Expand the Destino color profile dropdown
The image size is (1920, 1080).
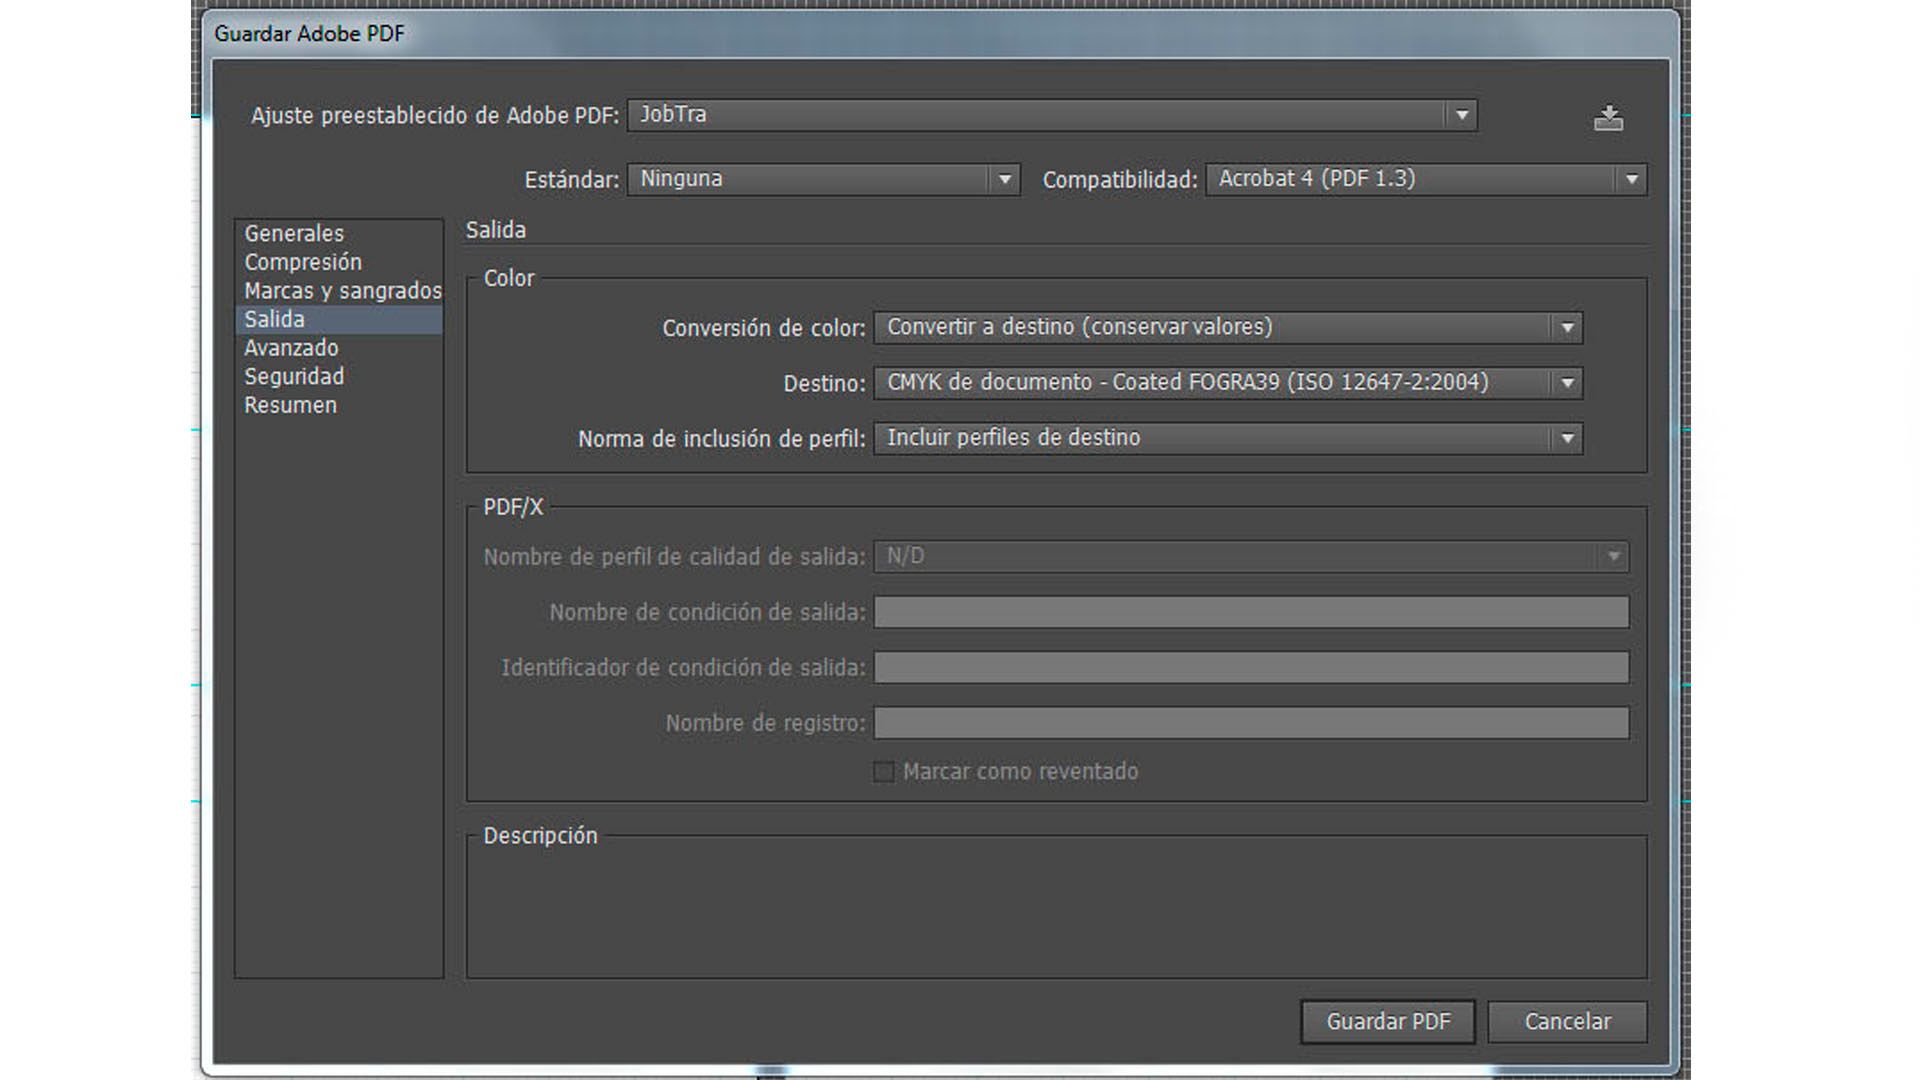coord(1228,382)
